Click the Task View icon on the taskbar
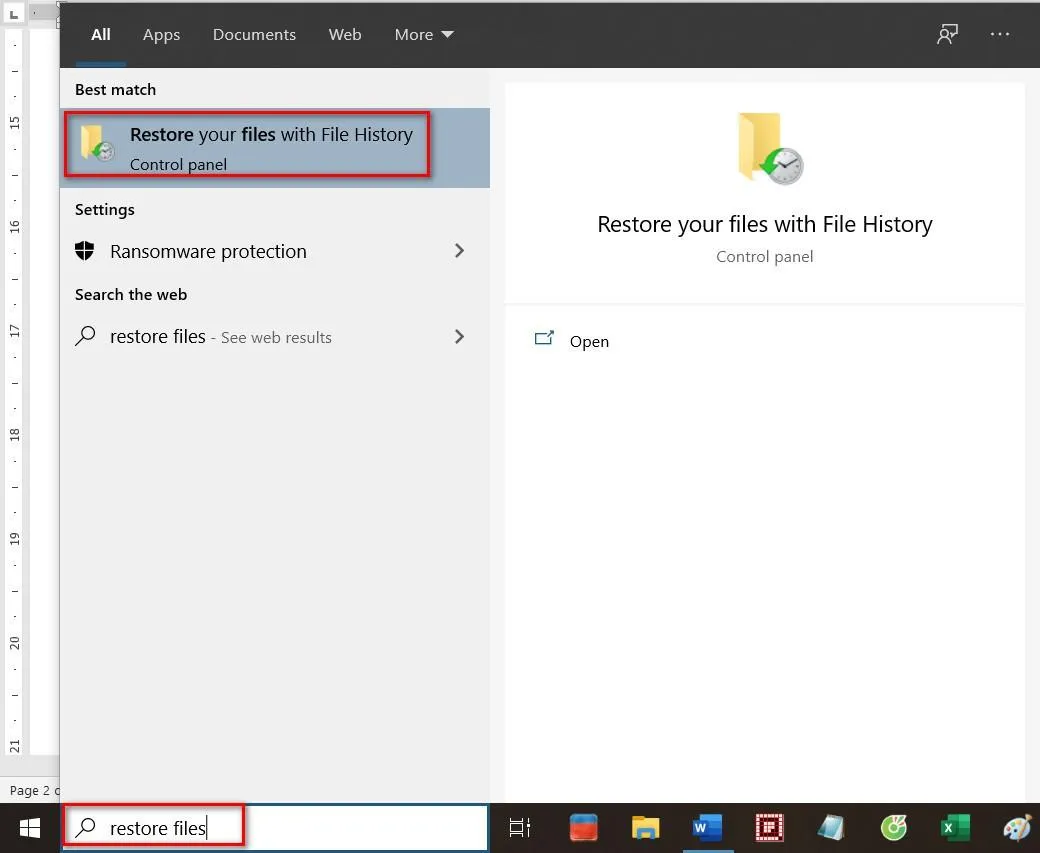Viewport: 1040px width, 853px height. 520,828
